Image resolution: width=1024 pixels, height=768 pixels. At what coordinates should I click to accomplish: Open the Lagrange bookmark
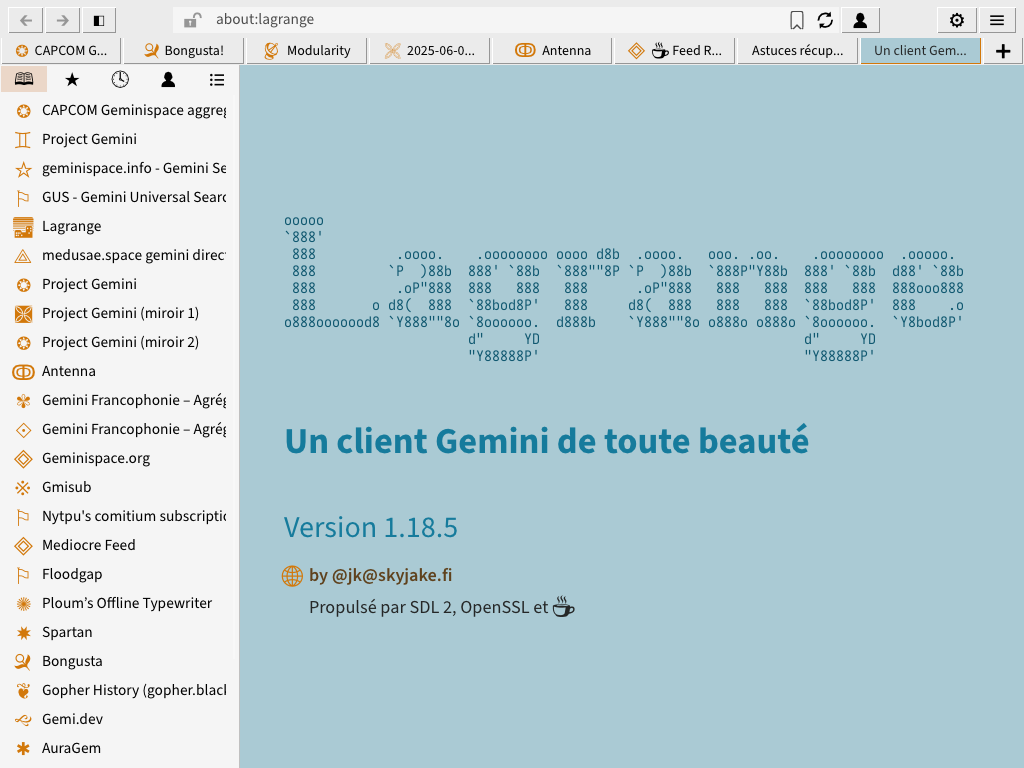(x=120, y=226)
